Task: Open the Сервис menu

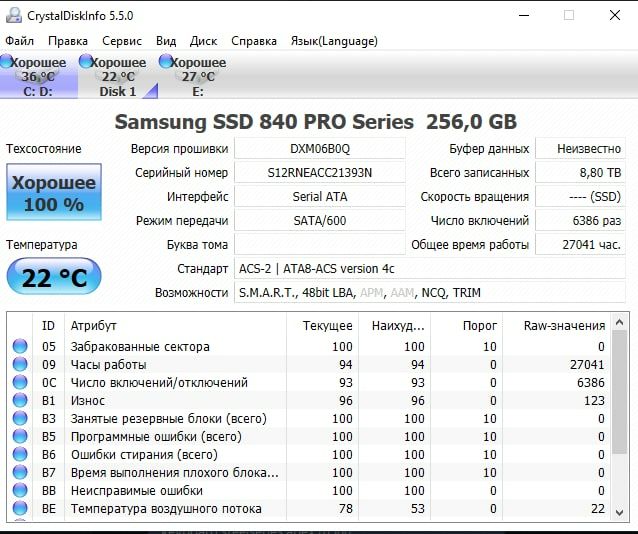Action: (x=122, y=41)
